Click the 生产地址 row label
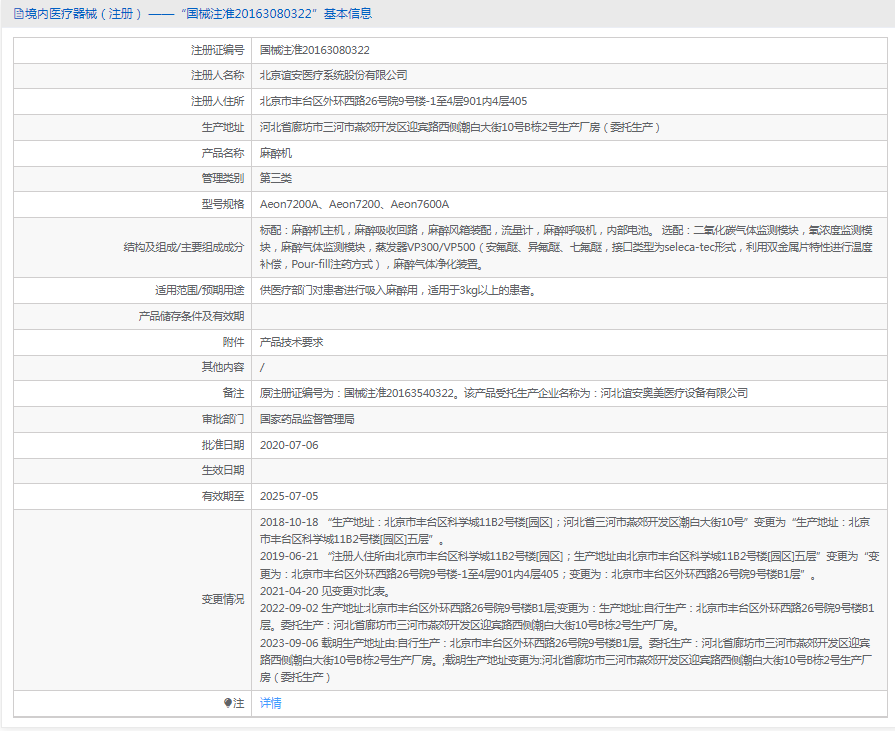This screenshot has height=731, width=895. (223, 127)
